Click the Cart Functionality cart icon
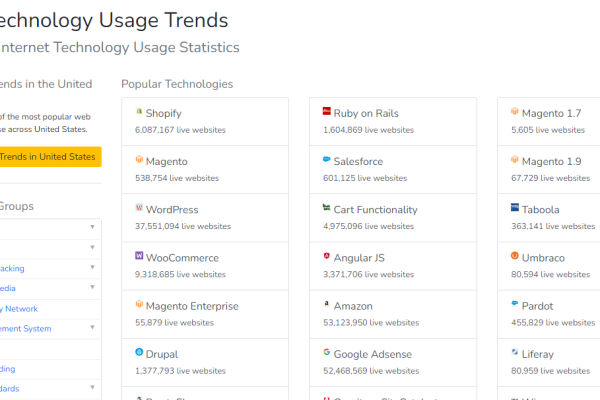Screen dimensions: 600x400 coord(326,207)
